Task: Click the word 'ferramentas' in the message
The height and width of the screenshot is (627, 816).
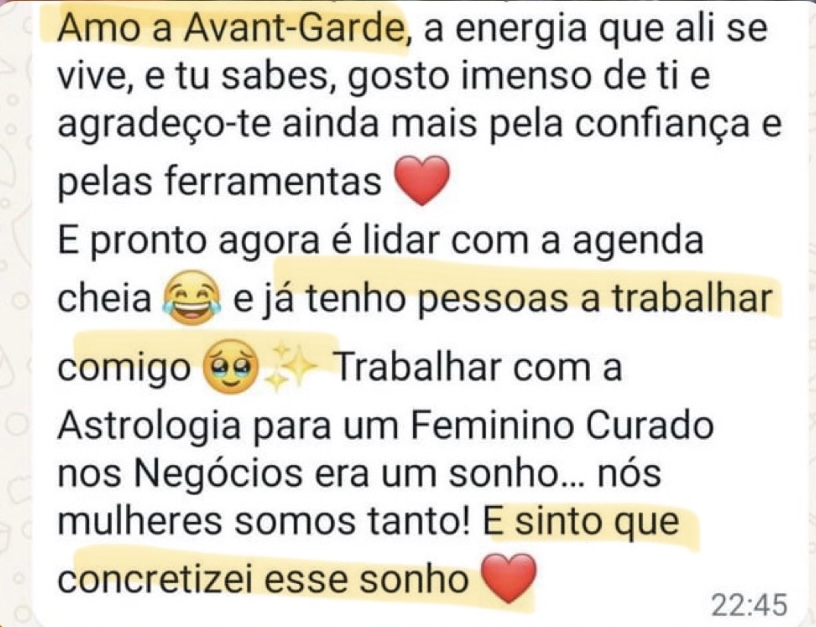Action: [x=274, y=182]
